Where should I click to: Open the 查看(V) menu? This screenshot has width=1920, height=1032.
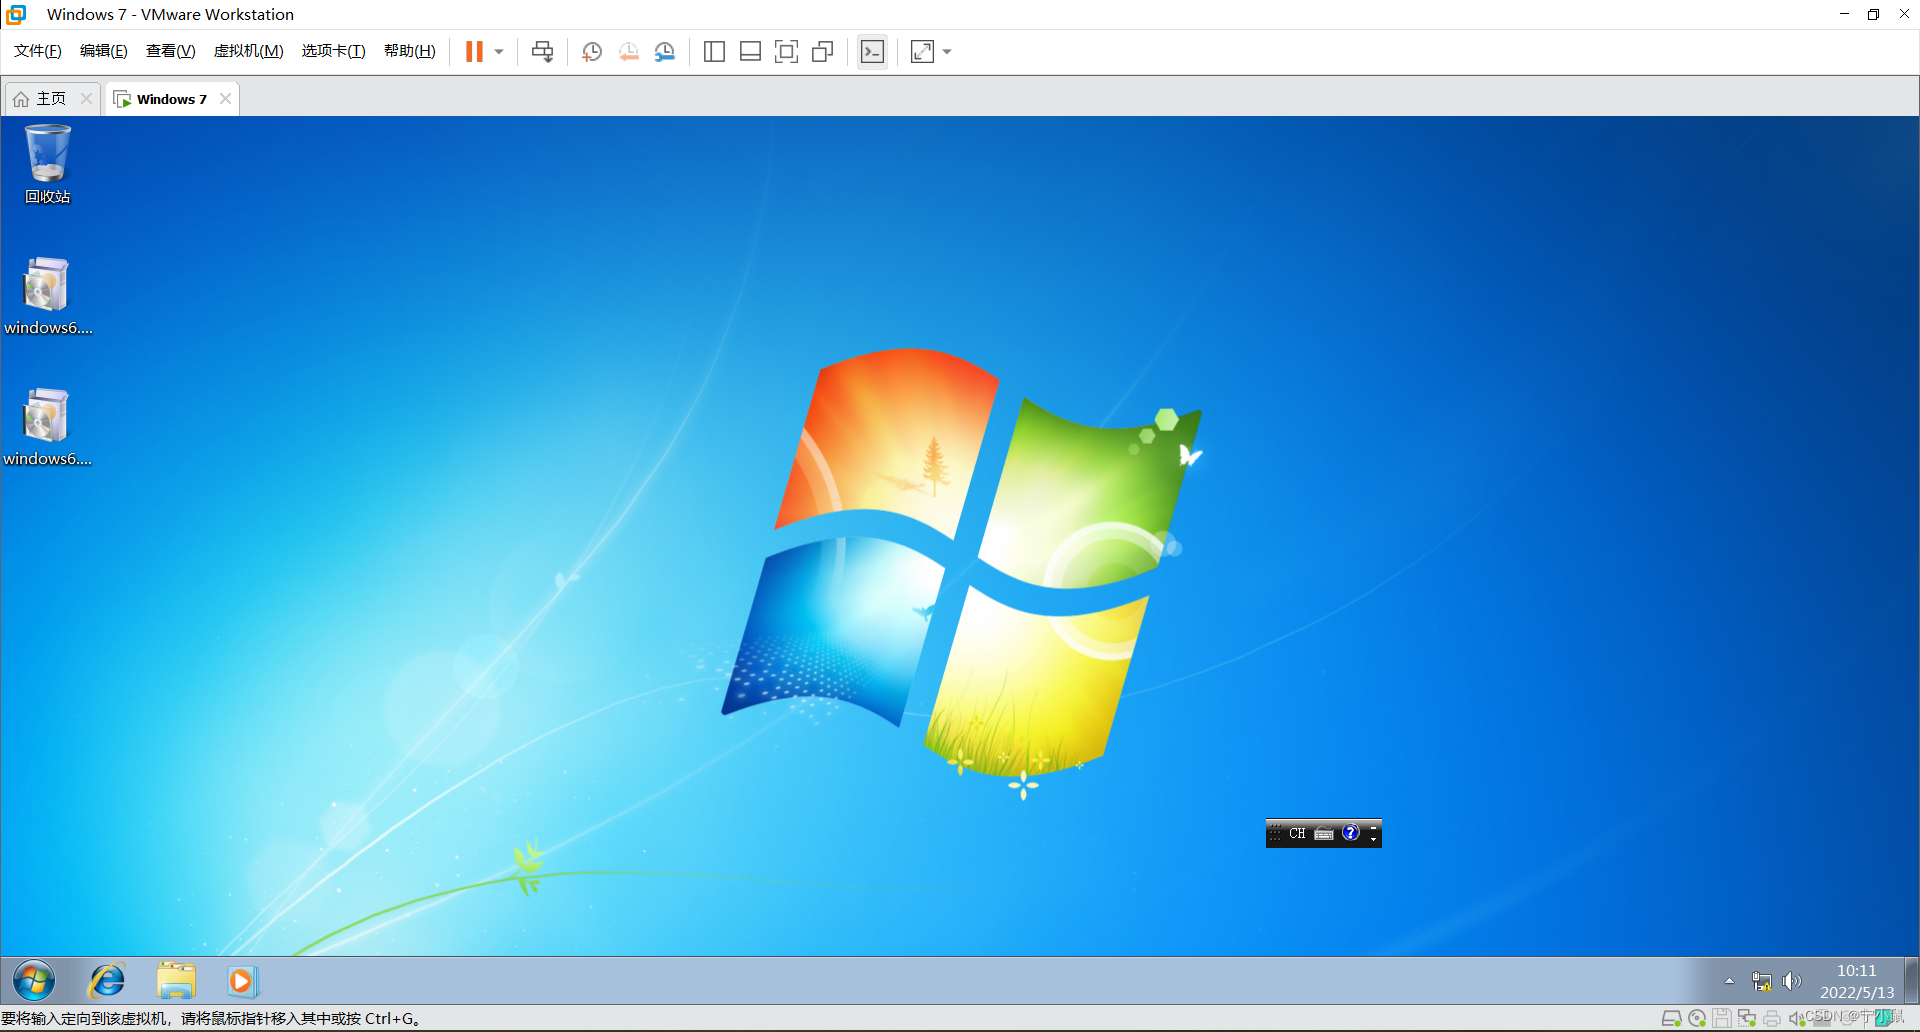pos(170,51)
